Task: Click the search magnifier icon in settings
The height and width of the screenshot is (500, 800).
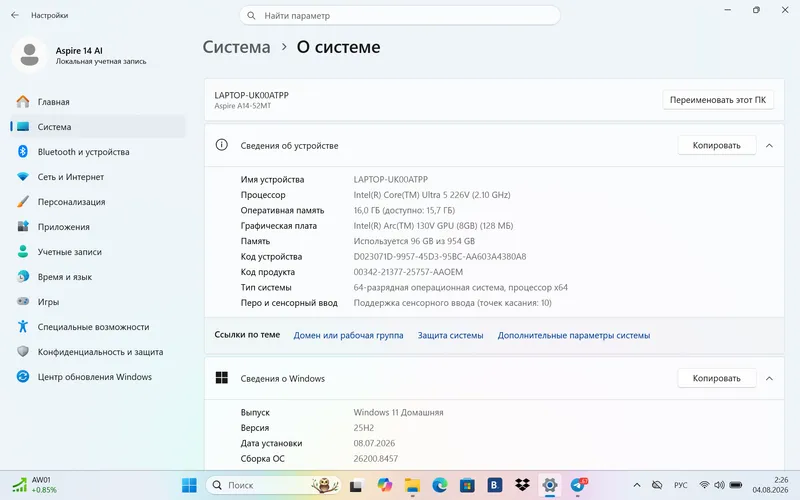Action: click(x=251, y=15)
